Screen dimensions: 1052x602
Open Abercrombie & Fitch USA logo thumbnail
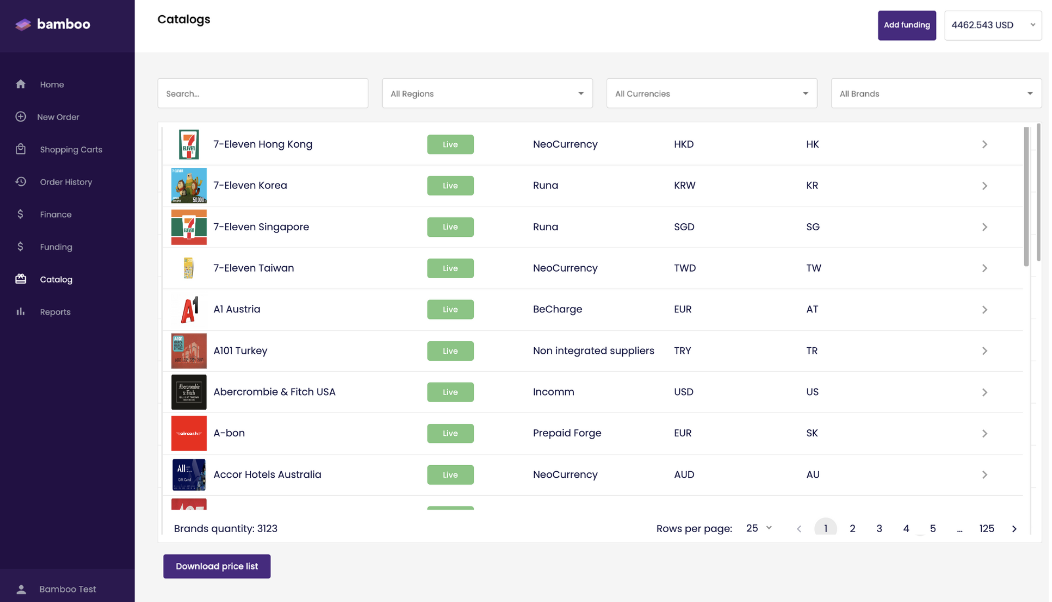pyautogui.click(x=189, y=392)
